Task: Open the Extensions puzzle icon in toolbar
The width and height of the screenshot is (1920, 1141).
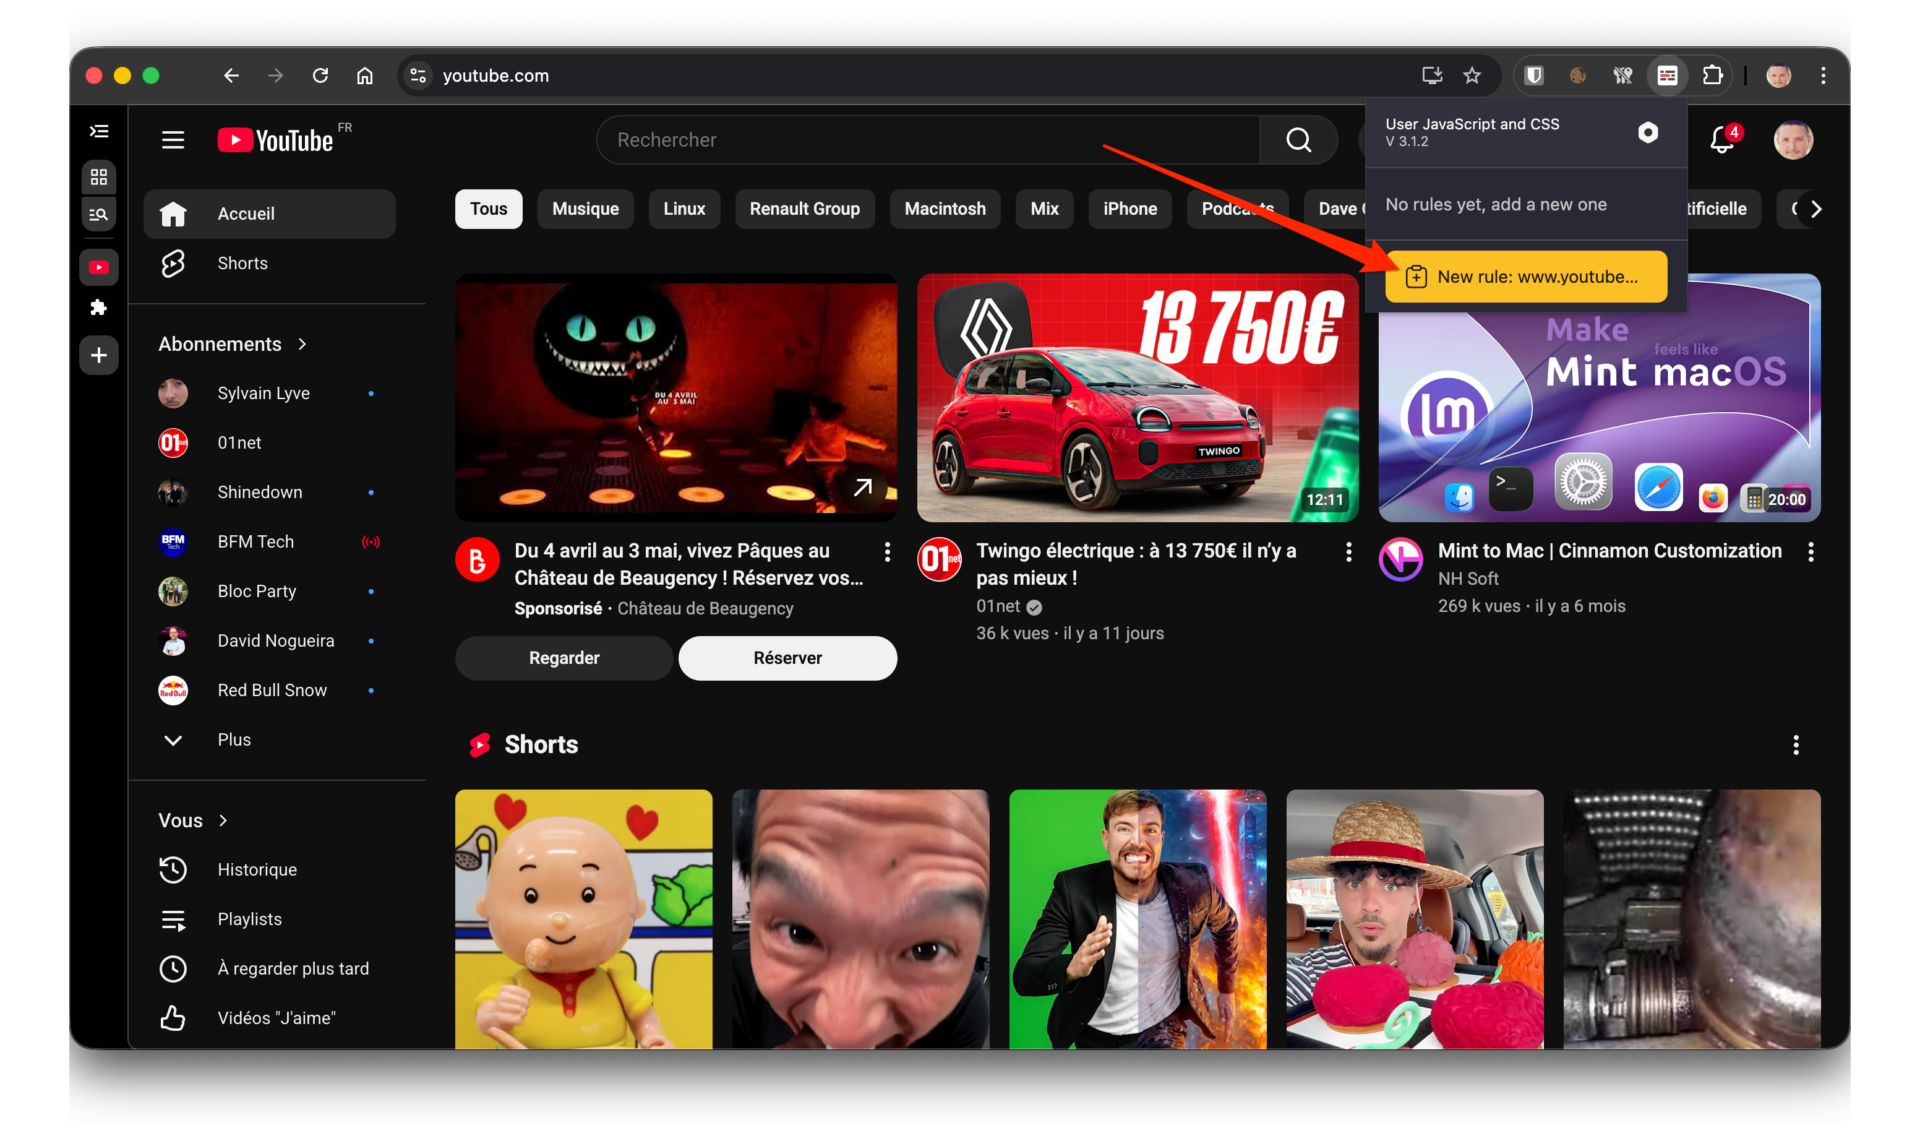Action: 1712,76
